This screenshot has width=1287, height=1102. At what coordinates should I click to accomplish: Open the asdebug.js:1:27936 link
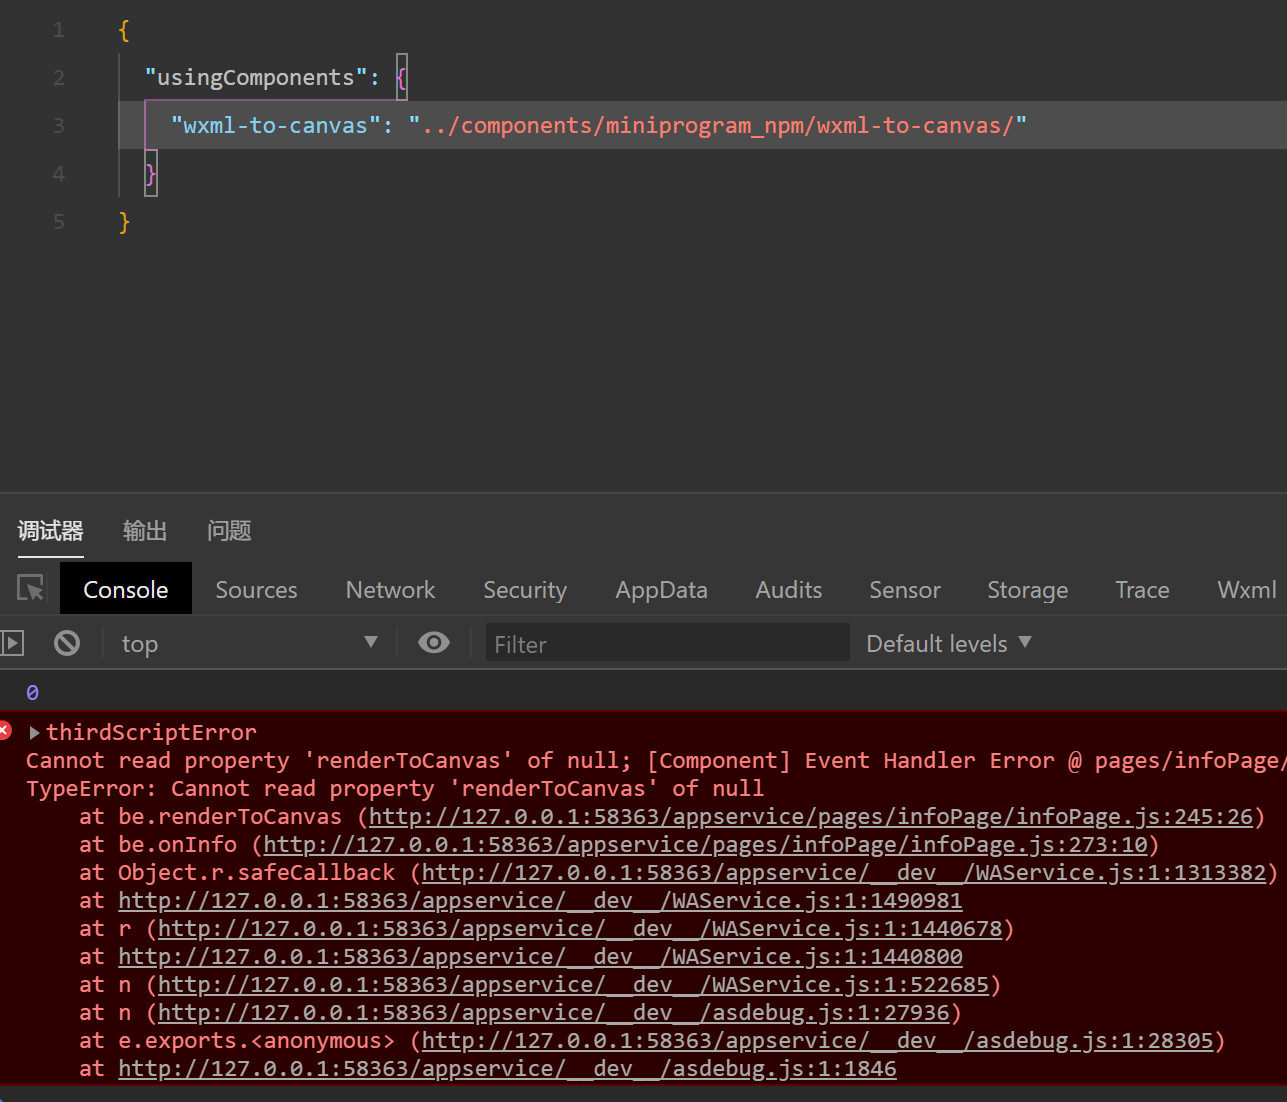coord(553,1013)
